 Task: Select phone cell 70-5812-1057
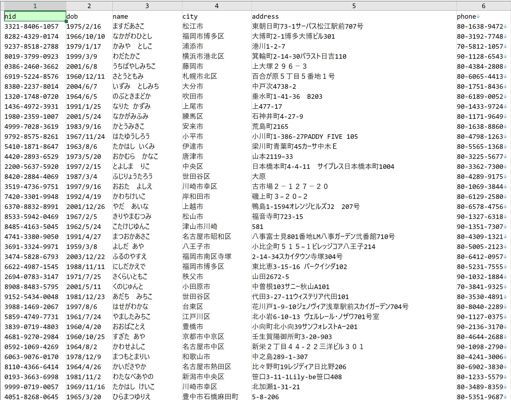click(x=483, y=46)
